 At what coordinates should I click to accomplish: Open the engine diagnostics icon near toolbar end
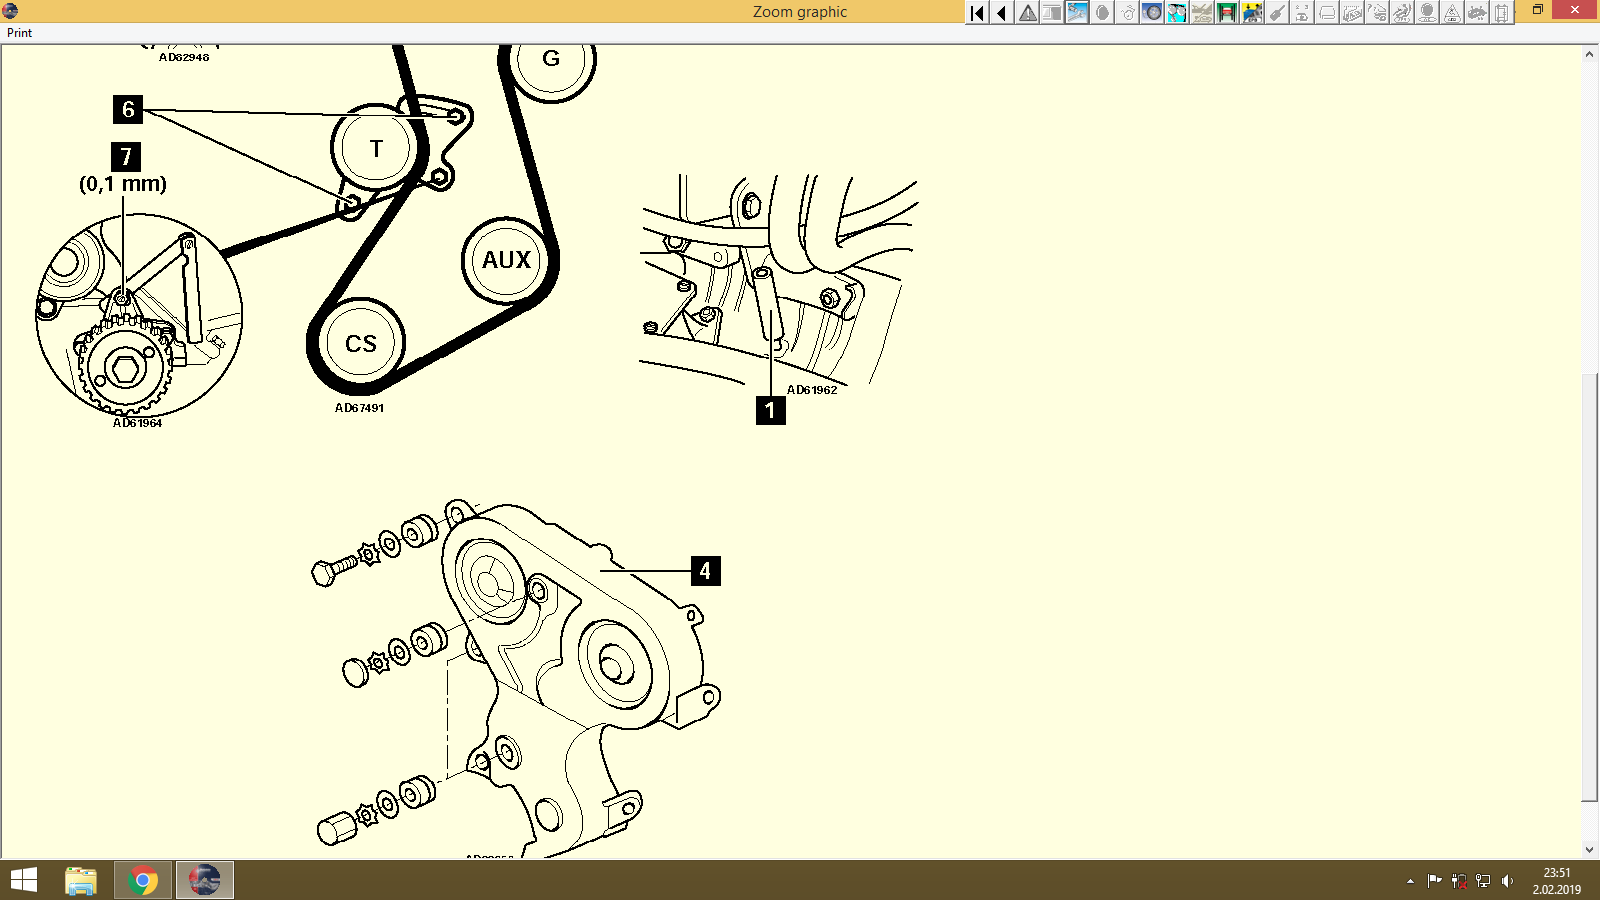1477,13
